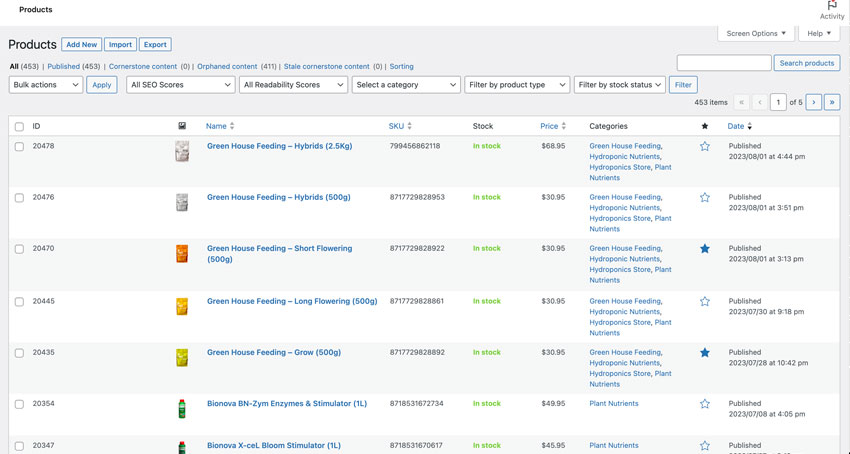850x454 pixels.
Task: Jump to last page double arrow
Action: coord(832,102)
